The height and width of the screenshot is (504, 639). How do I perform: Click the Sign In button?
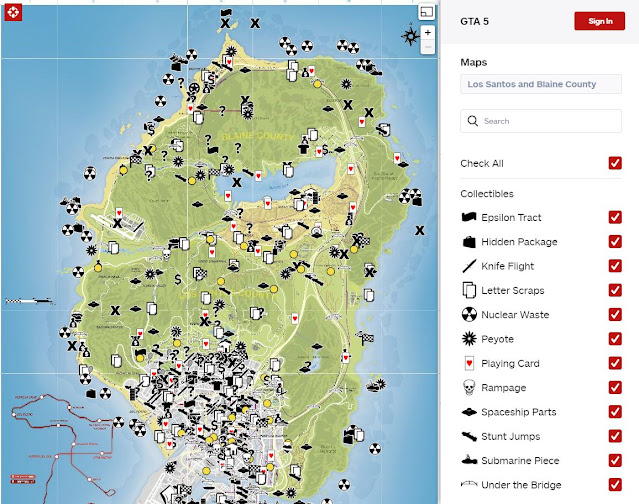(x=599, y=21)
